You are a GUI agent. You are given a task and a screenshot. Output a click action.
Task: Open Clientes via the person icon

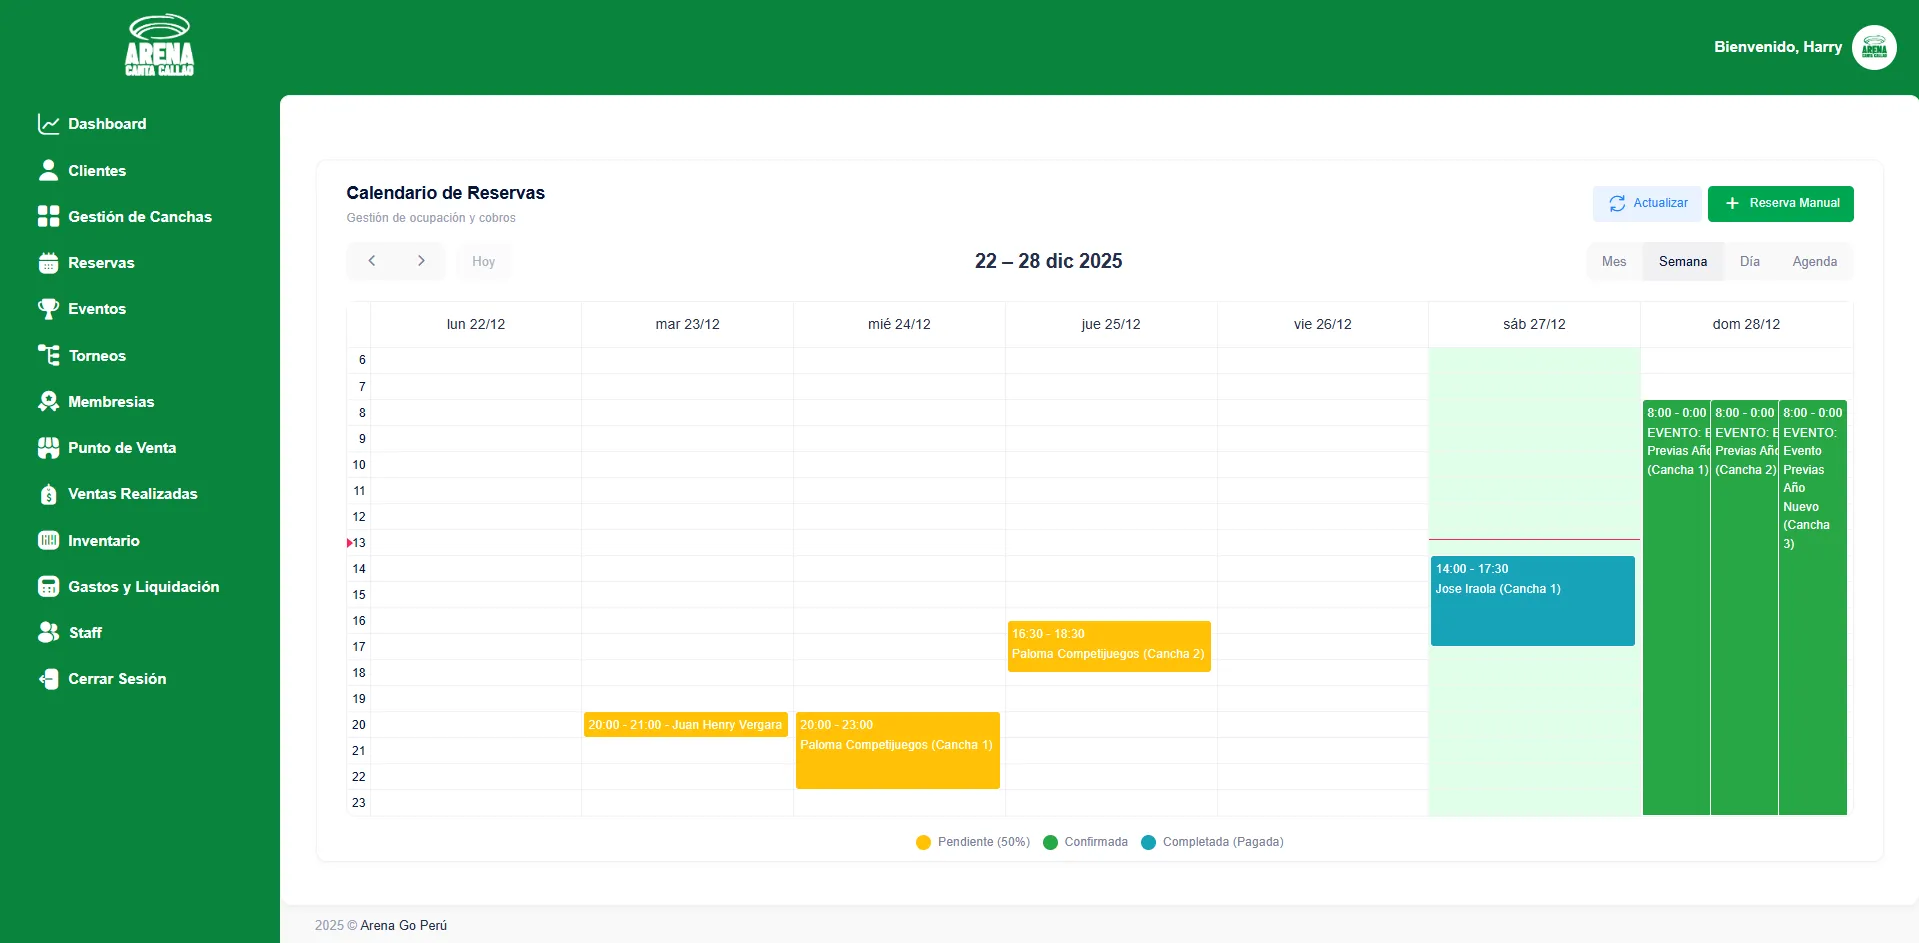click(x=48, y=171)
